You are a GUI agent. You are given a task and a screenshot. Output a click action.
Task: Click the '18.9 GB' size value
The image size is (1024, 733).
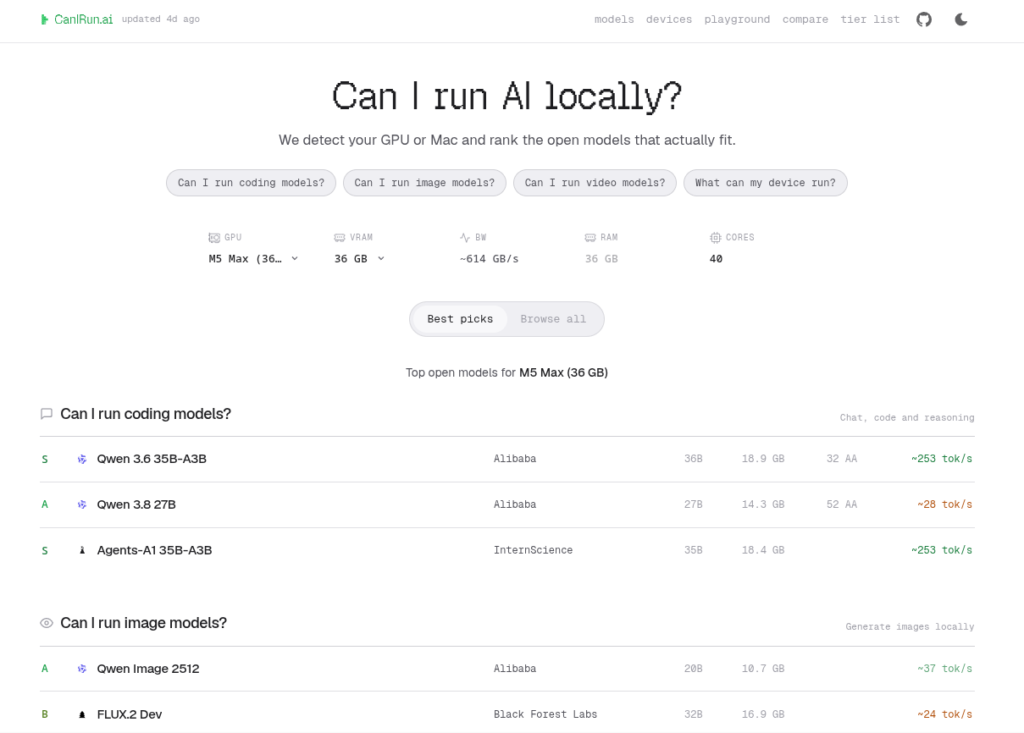click(x=763, y=459)
